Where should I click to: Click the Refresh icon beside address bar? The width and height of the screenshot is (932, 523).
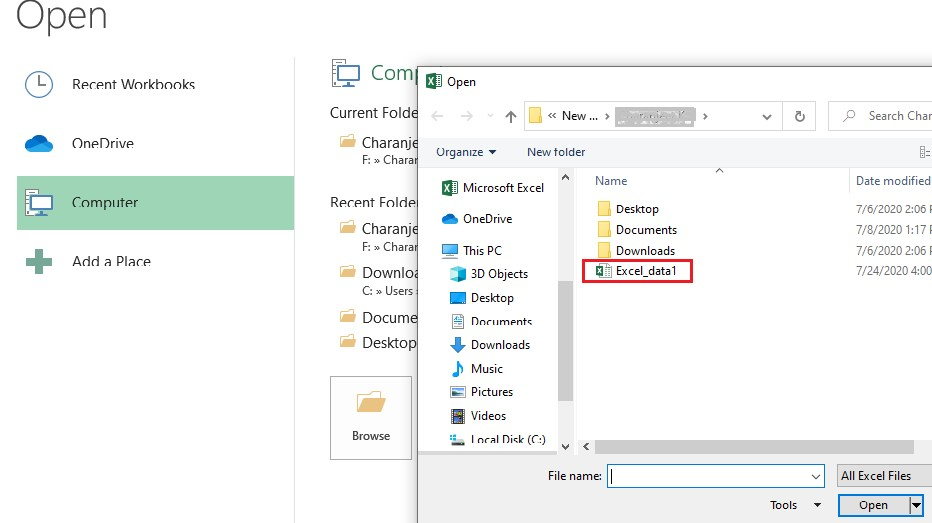tap(799, 116)
